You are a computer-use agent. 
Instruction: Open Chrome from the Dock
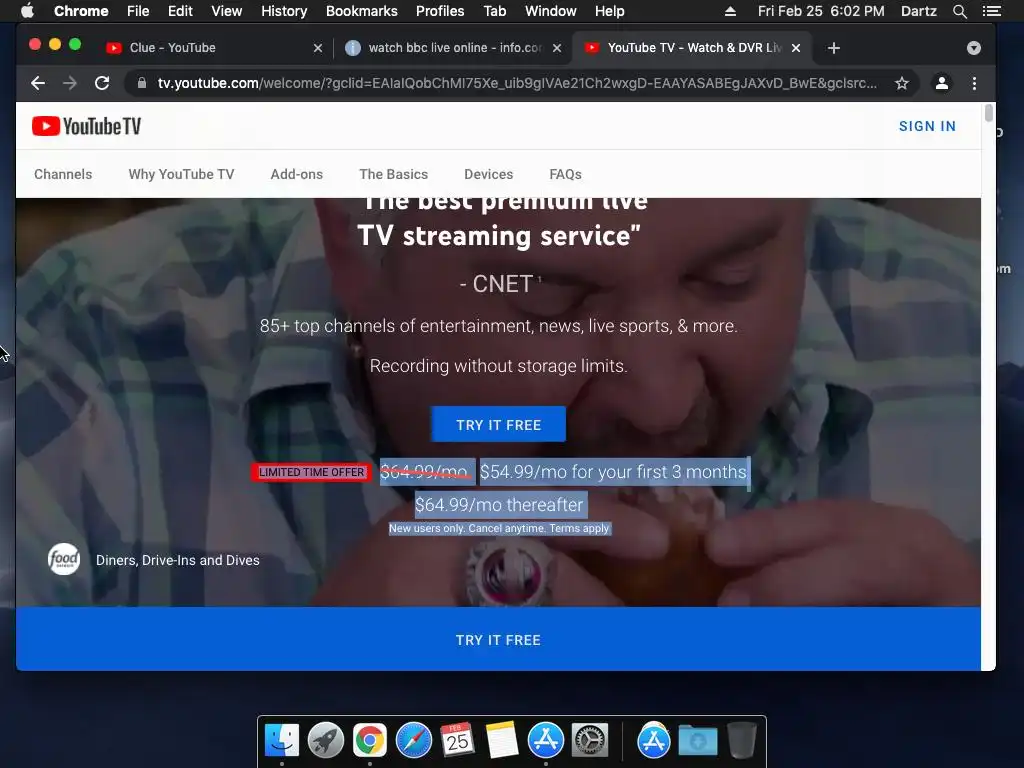coord(370,741)
